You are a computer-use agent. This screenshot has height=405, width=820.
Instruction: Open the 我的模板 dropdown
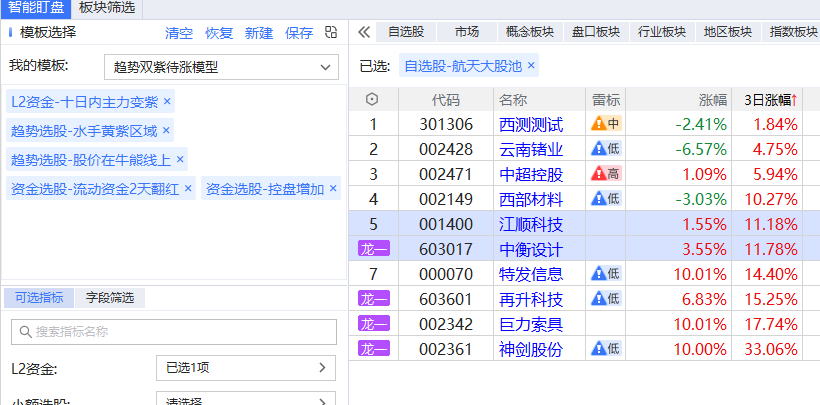point(221,68)
